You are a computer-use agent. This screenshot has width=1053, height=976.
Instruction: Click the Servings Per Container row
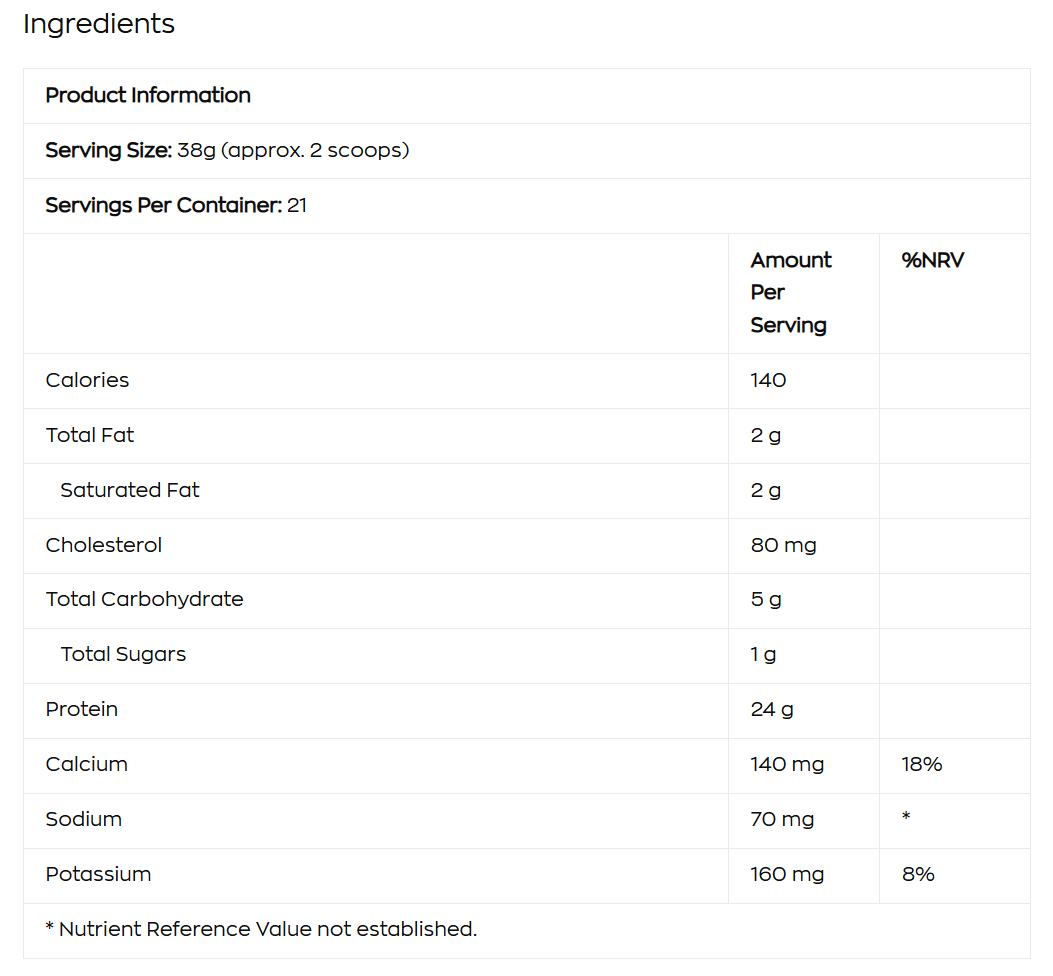[176, 206]
